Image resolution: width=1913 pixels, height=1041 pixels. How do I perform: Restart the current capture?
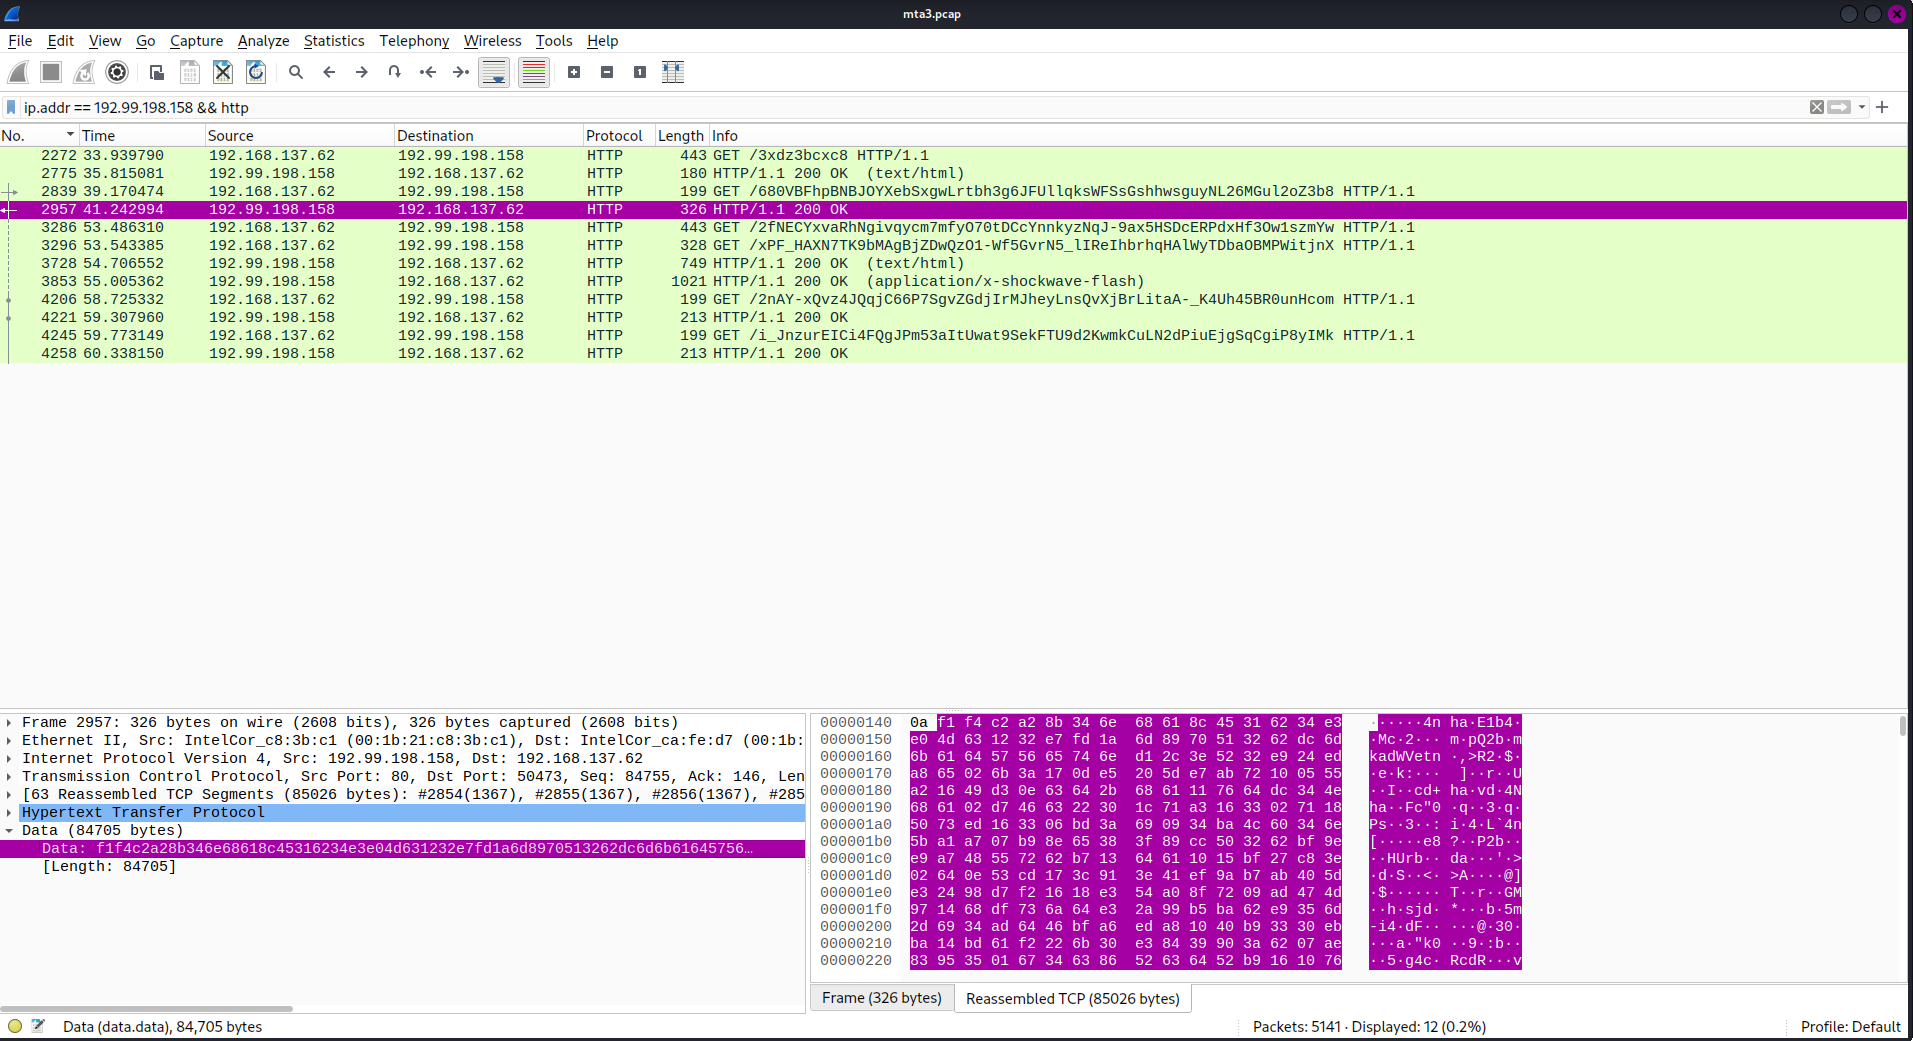[84, 72]
